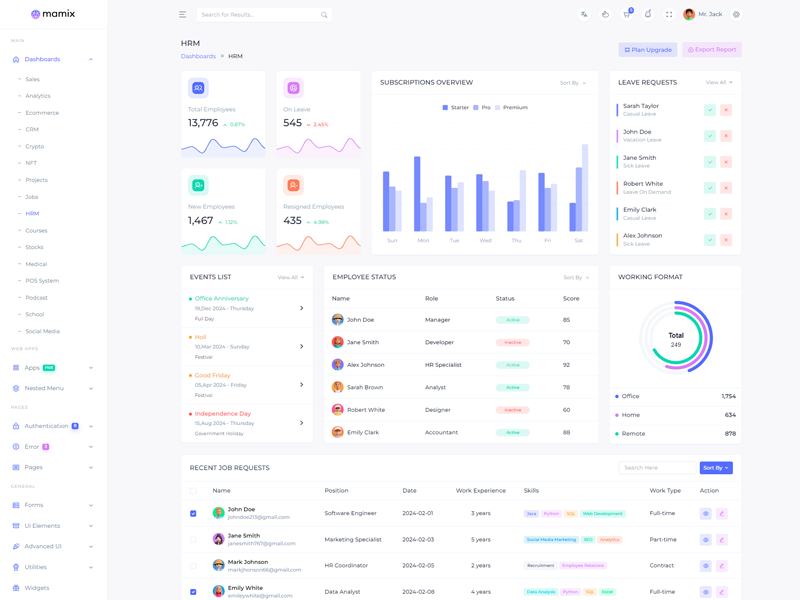800x600 pixels.
Task: Check Jane Smith's job request checkbox
Action: [193, 540]
